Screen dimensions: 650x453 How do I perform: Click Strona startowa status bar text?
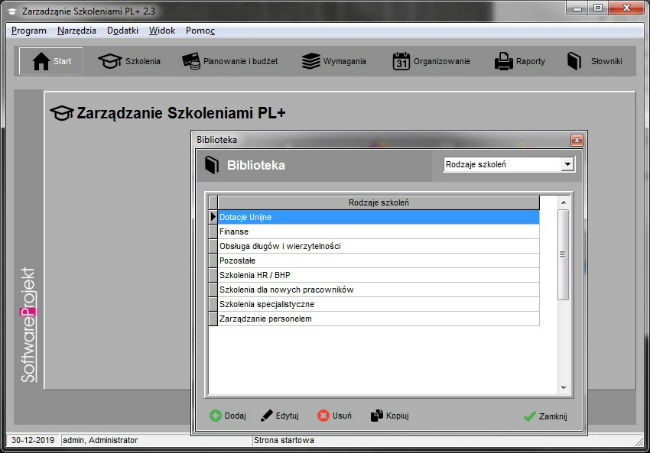coord(284,440)
